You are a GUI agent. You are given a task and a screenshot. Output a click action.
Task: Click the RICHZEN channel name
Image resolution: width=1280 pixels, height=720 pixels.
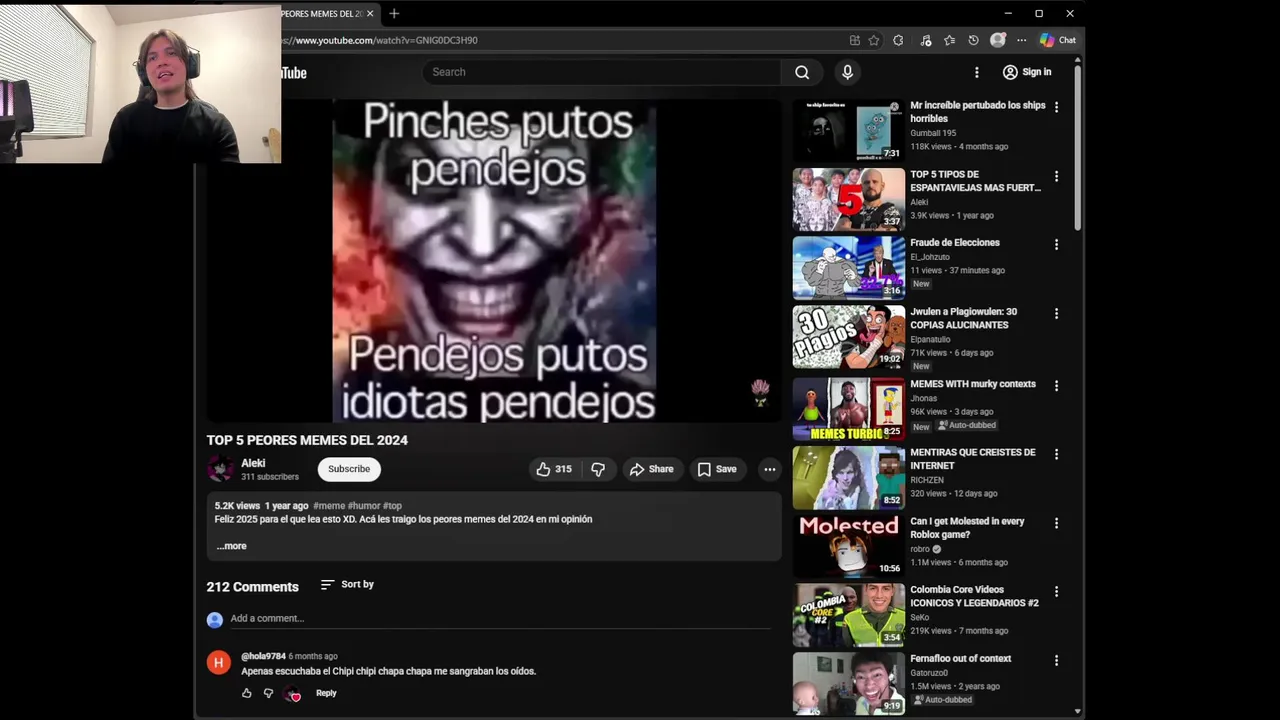coord(927,480)
